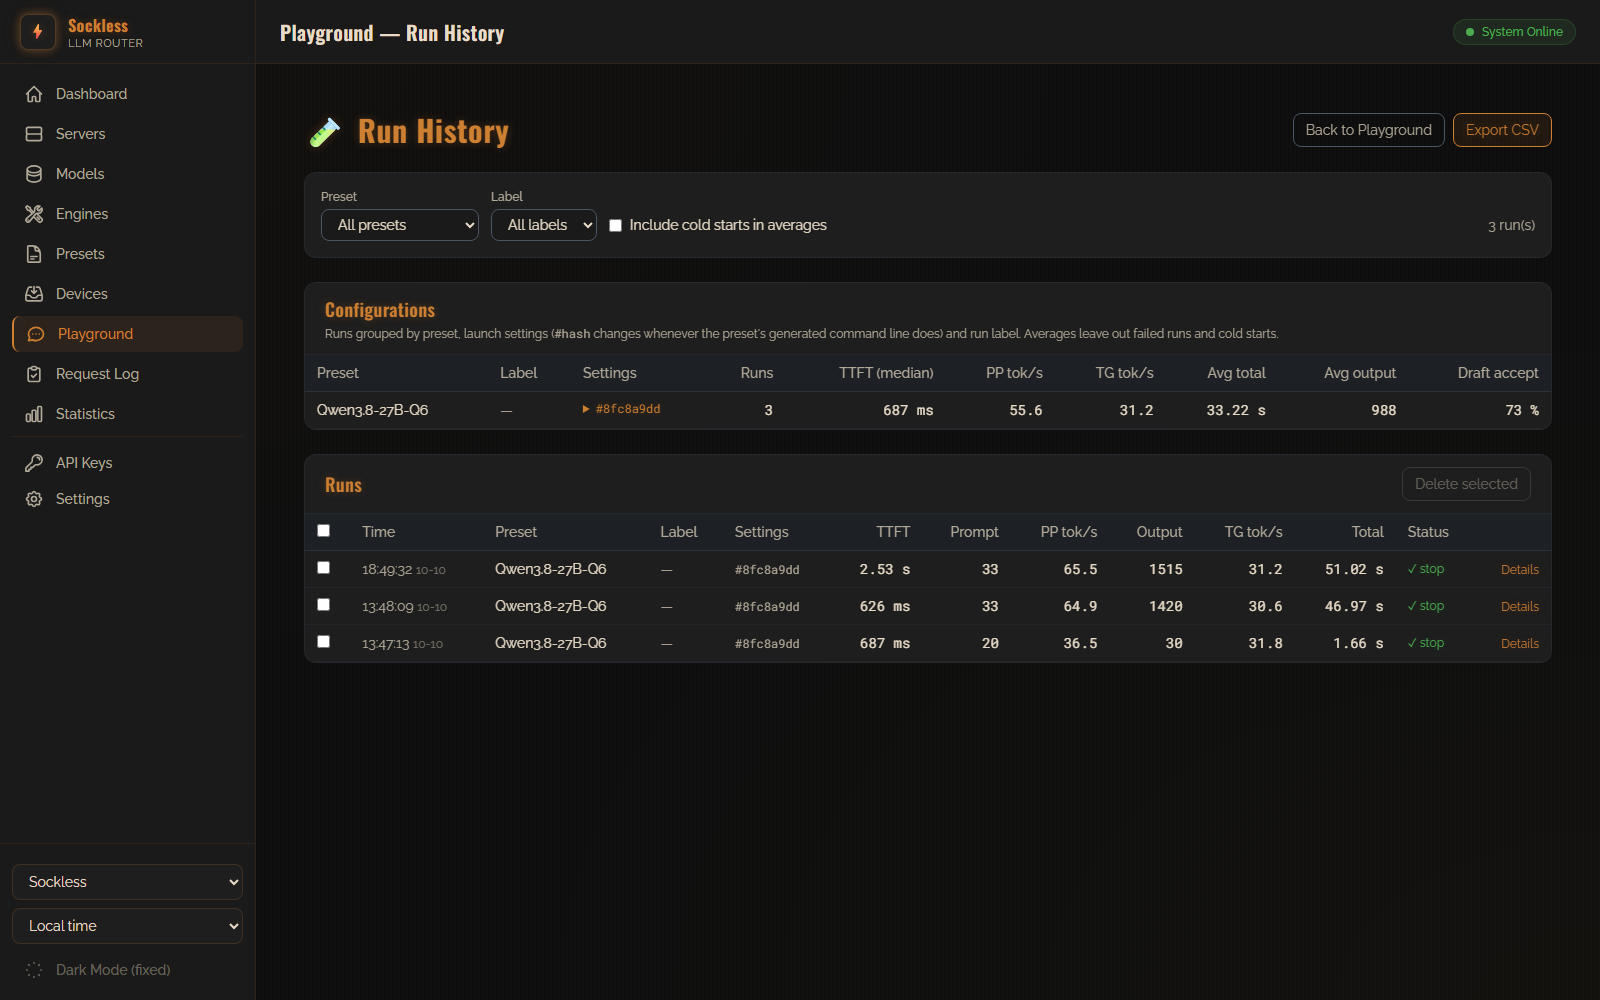Click the Engines wrench icon
Screen dimensions: 1600x1000
[x=34, y=214]
